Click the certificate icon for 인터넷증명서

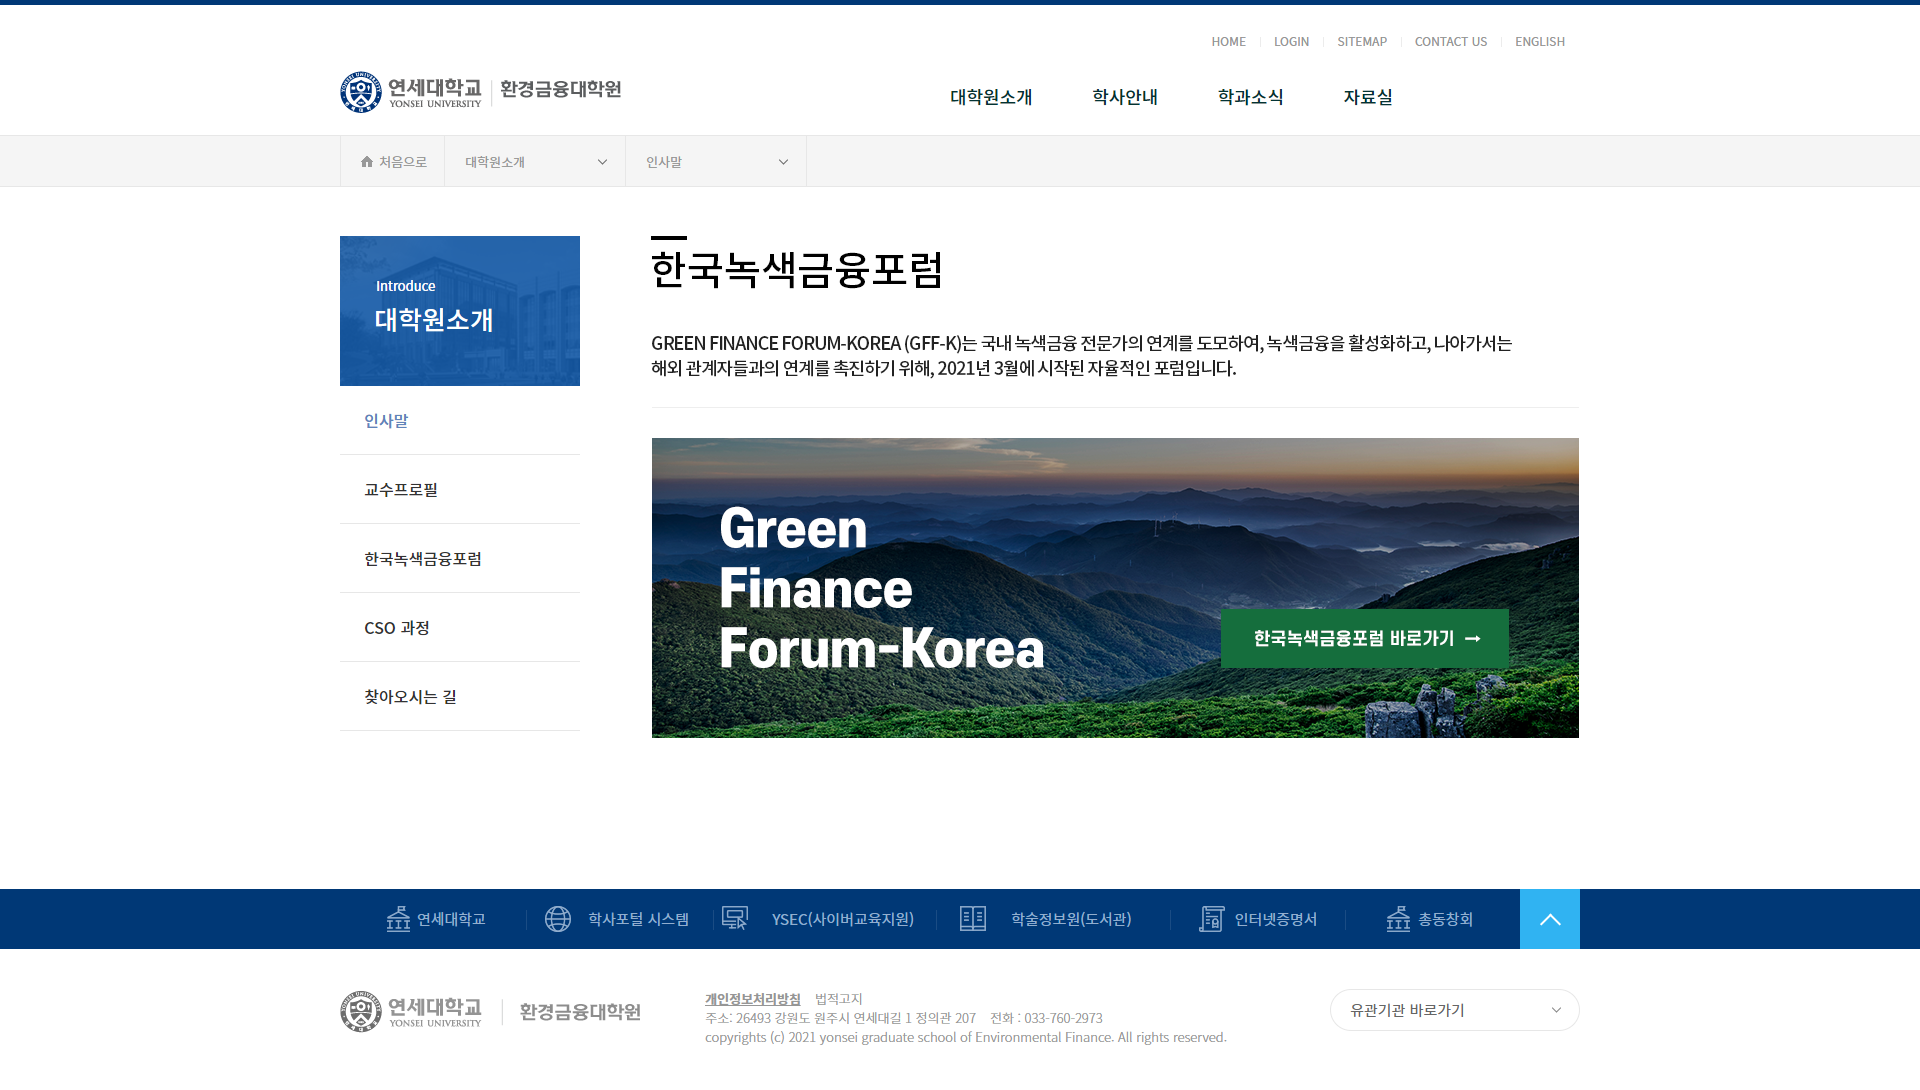click(x=1211, y=919)
